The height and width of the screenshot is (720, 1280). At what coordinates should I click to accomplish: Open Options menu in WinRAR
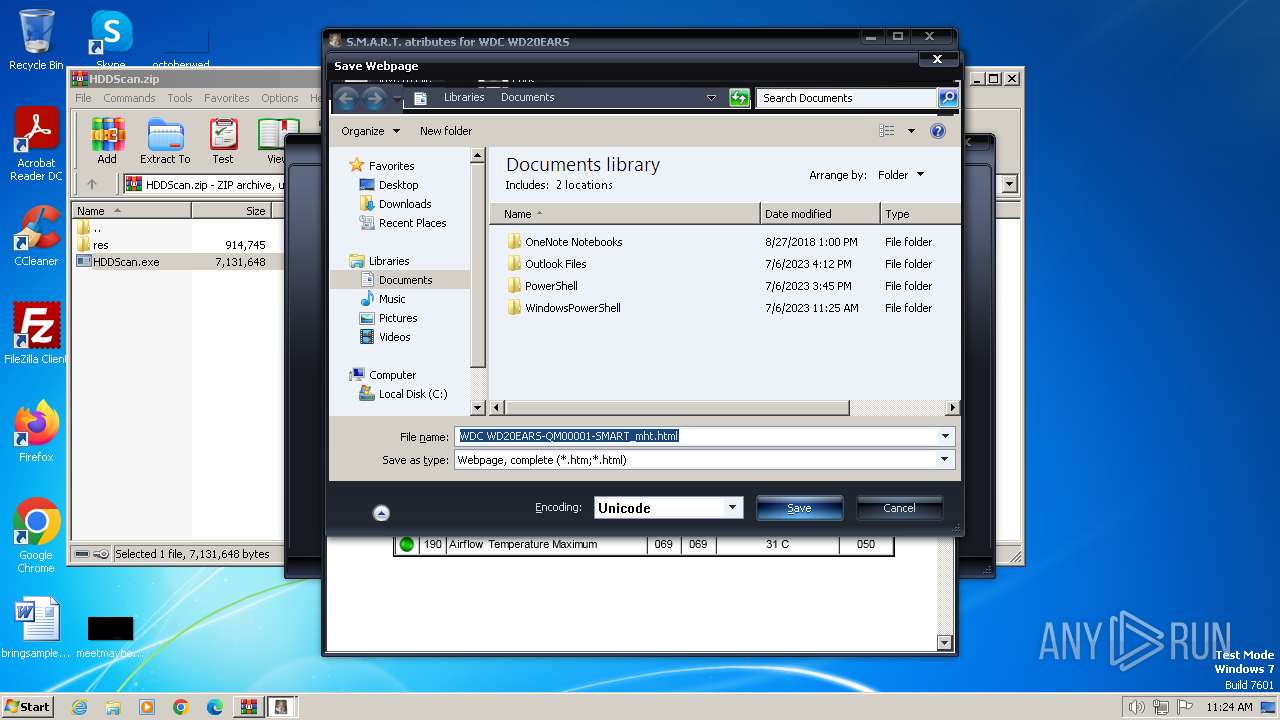coord(280,98)
